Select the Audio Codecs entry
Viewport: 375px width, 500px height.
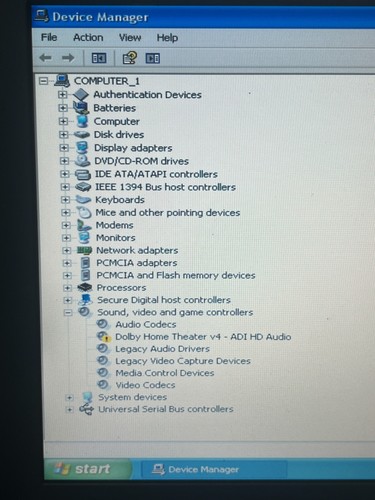(146, 324)
